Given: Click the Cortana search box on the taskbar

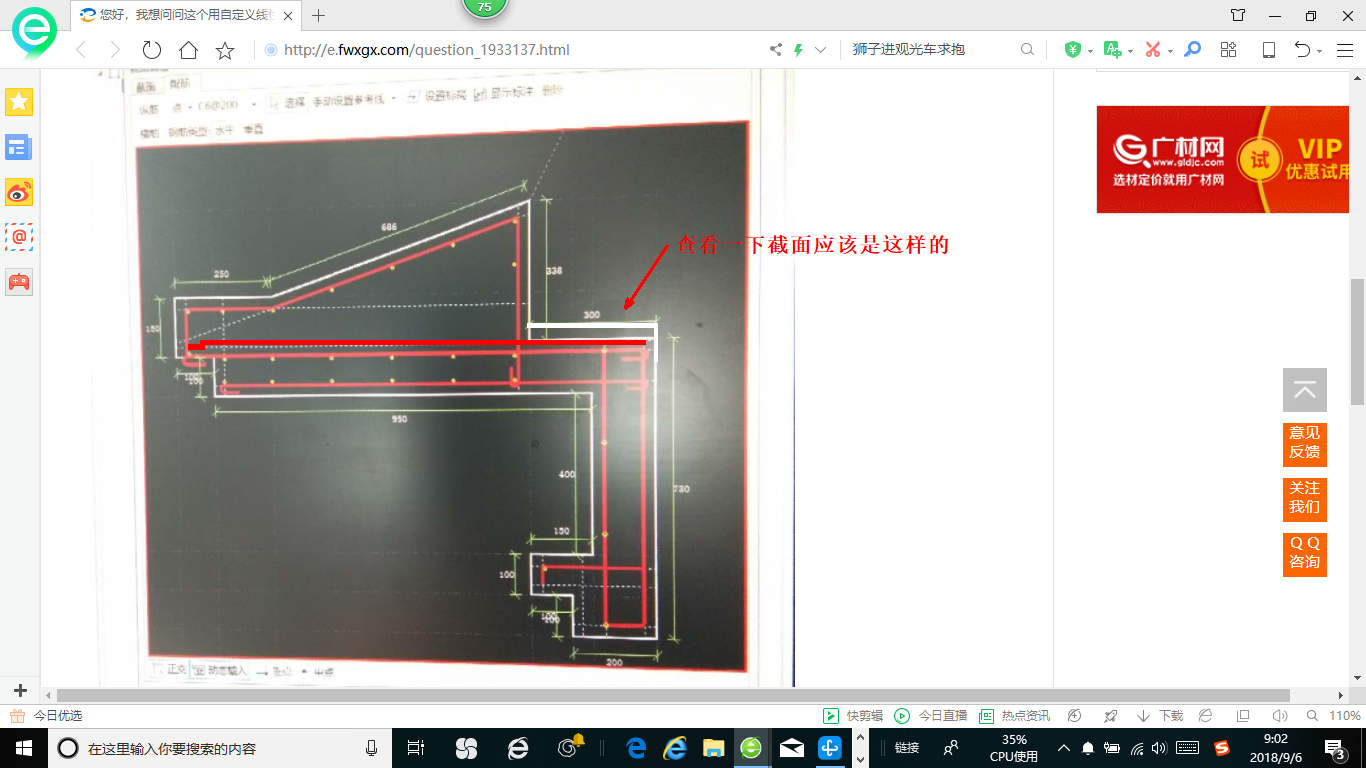Looking at the screenshot, I should point(220,748).
